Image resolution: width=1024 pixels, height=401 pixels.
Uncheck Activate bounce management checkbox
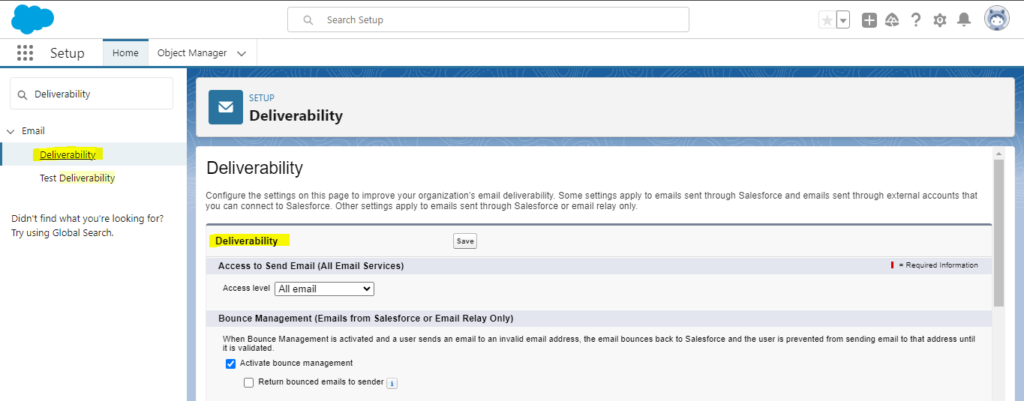(231, 363)
